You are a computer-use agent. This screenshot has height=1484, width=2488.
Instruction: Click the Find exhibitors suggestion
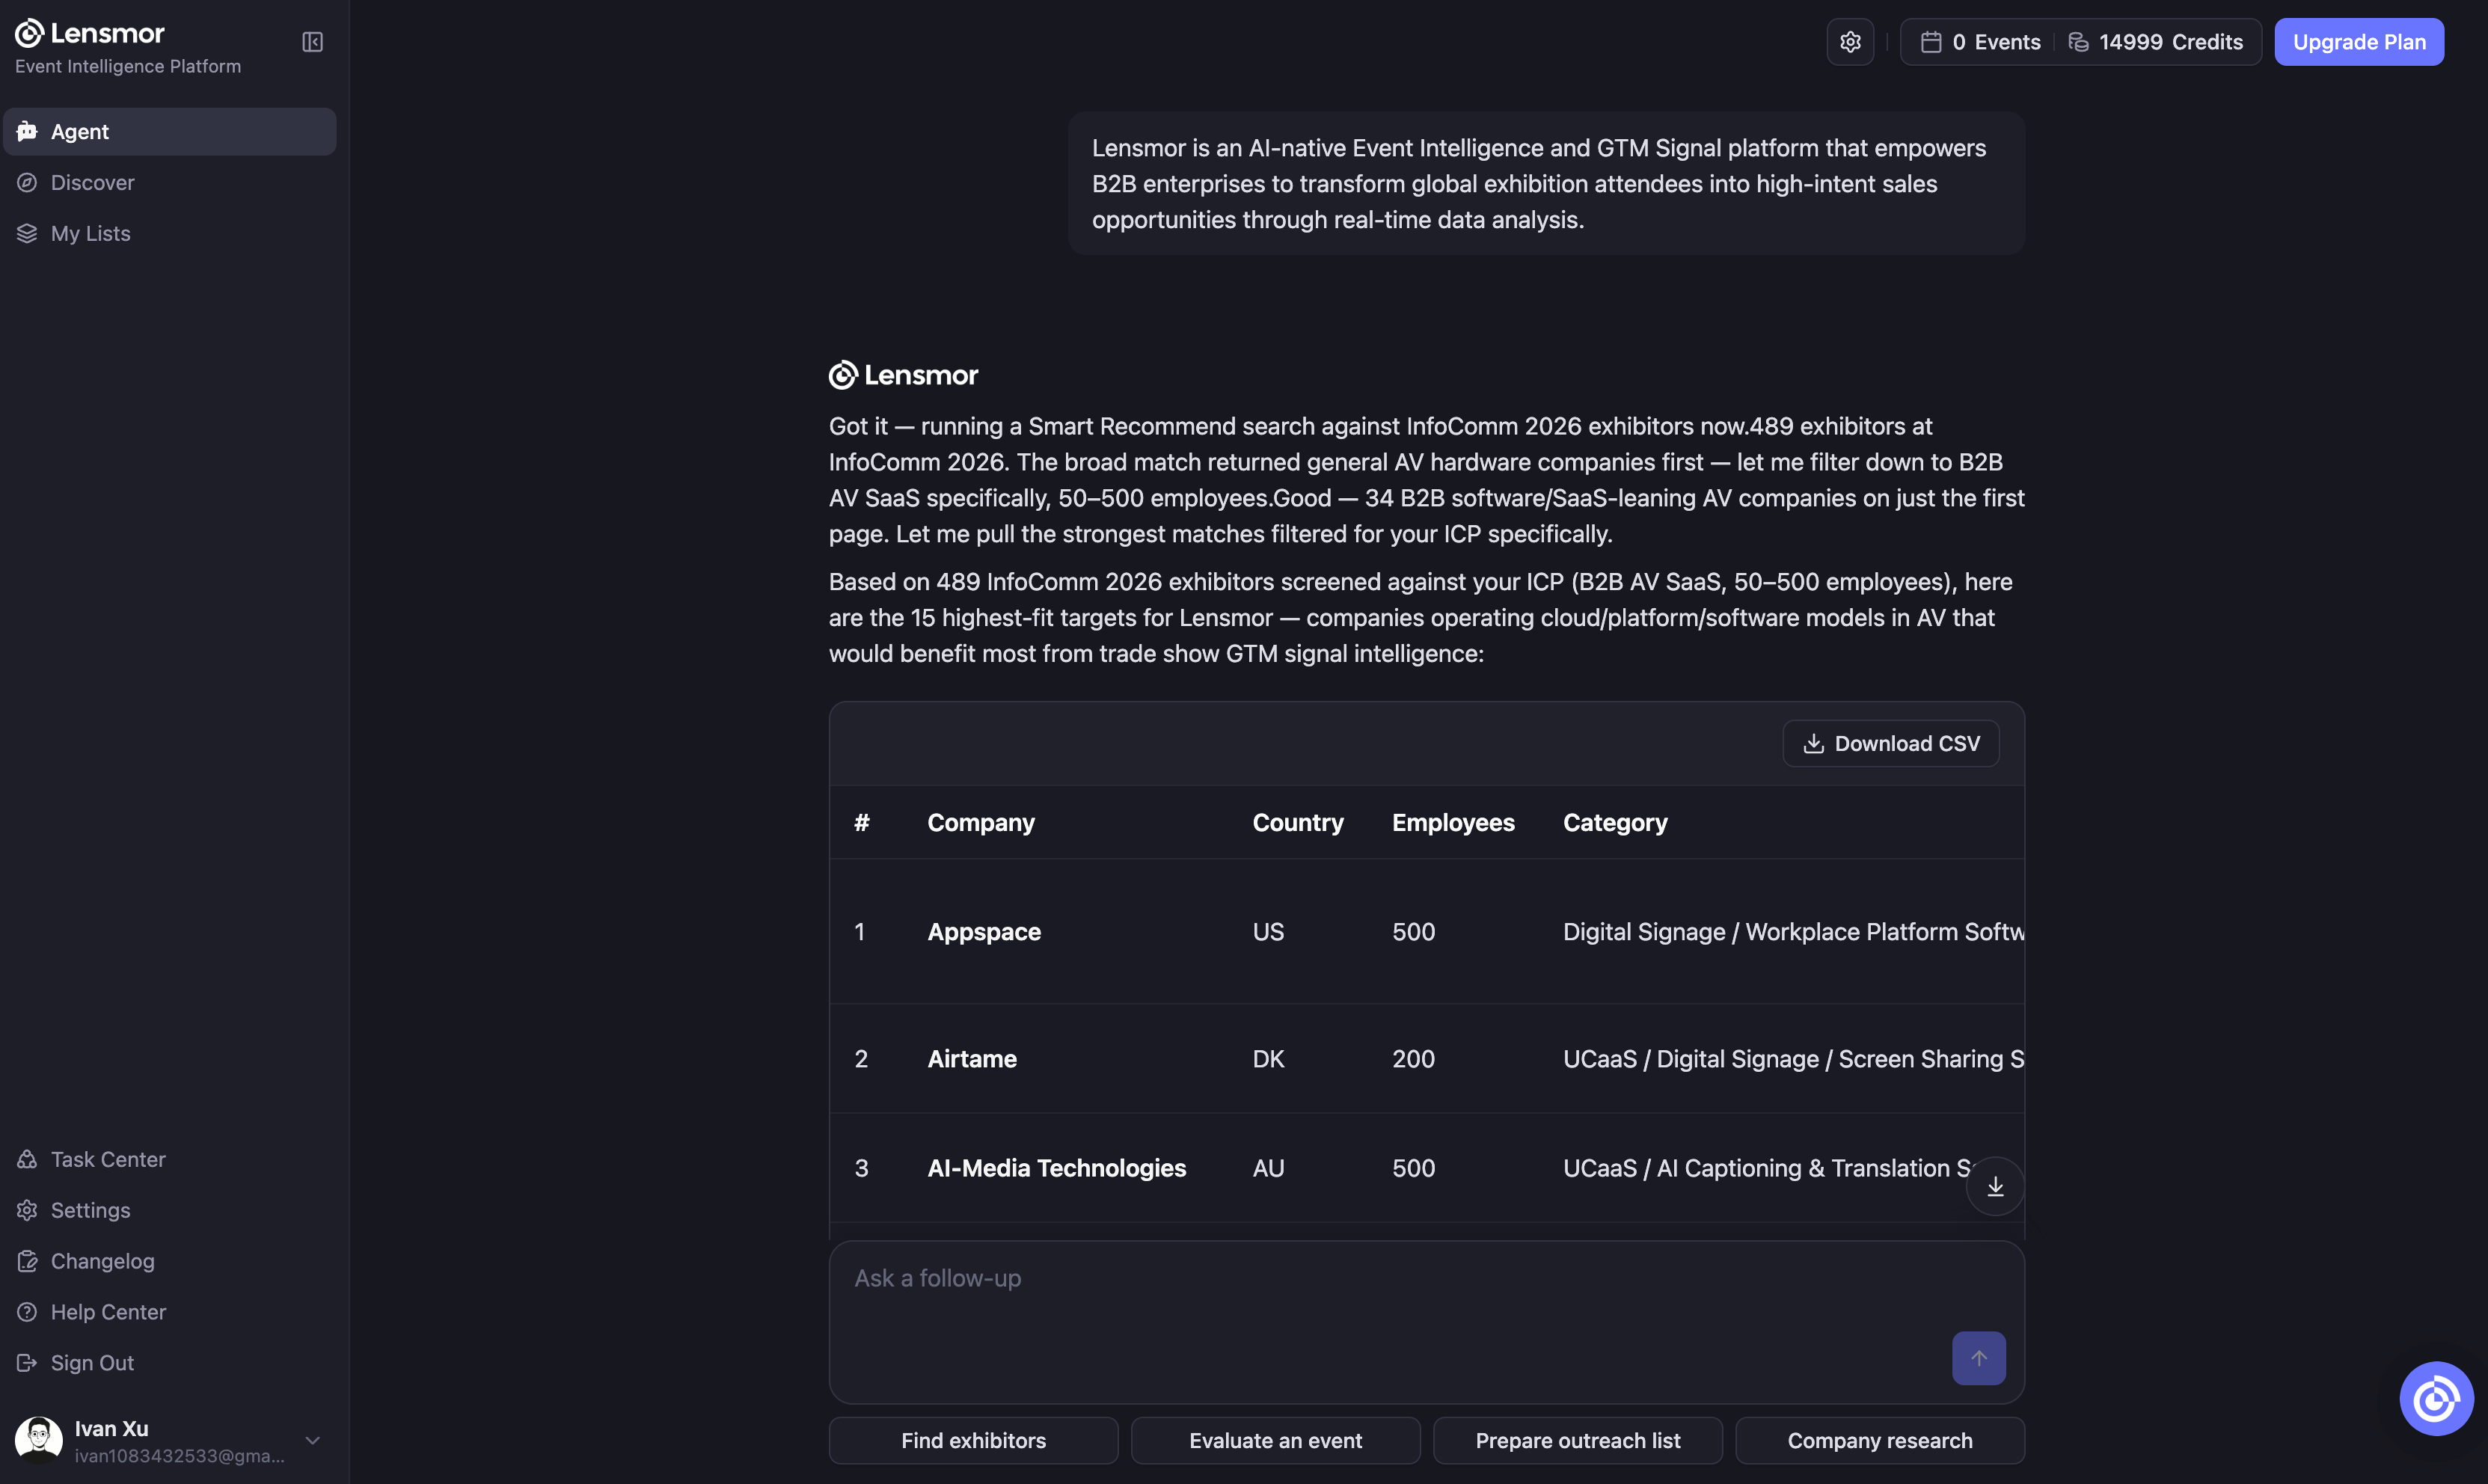click(x=973, y=1440)
